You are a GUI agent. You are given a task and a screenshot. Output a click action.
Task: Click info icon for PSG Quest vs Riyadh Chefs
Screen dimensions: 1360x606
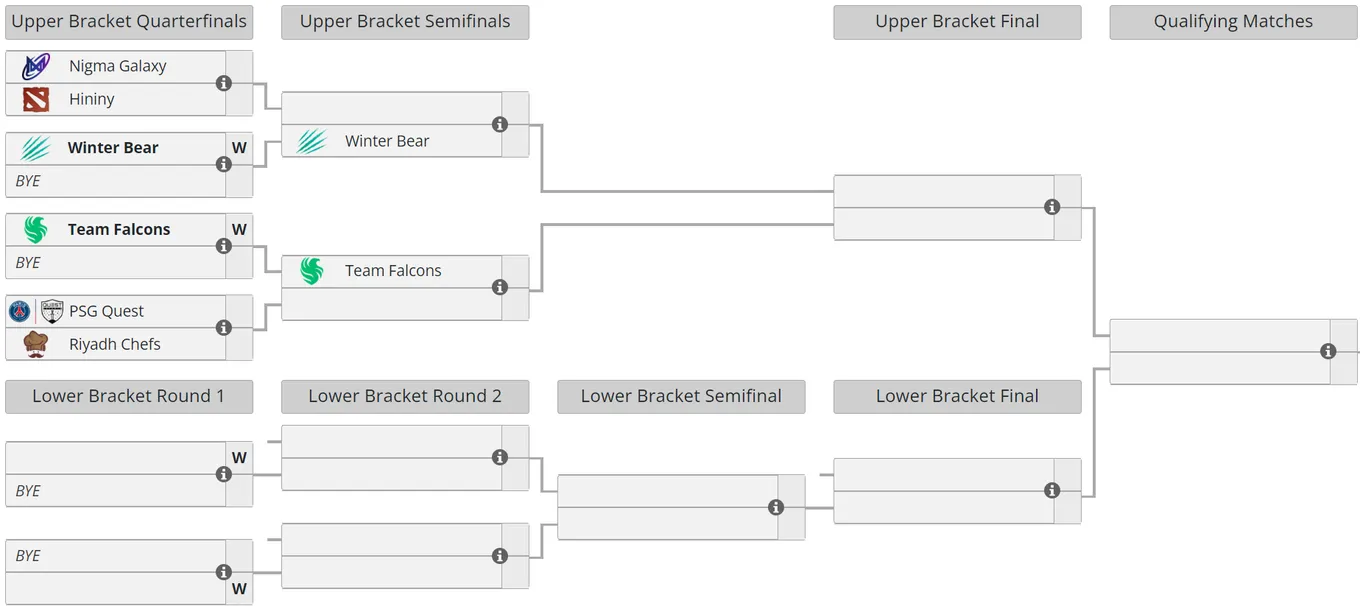click(x=224, y=328)
